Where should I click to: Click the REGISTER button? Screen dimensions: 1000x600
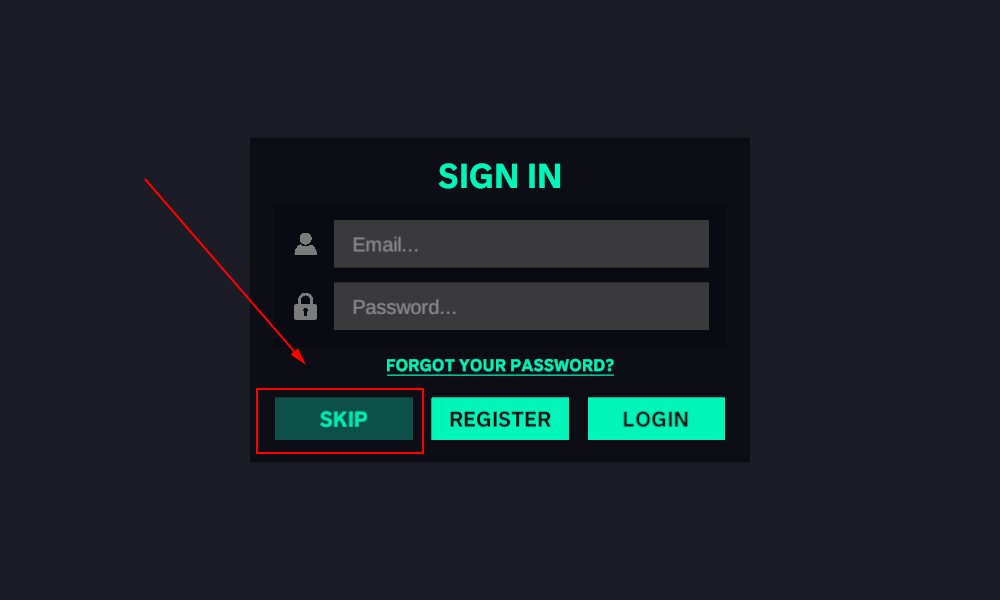pos(500,418)
